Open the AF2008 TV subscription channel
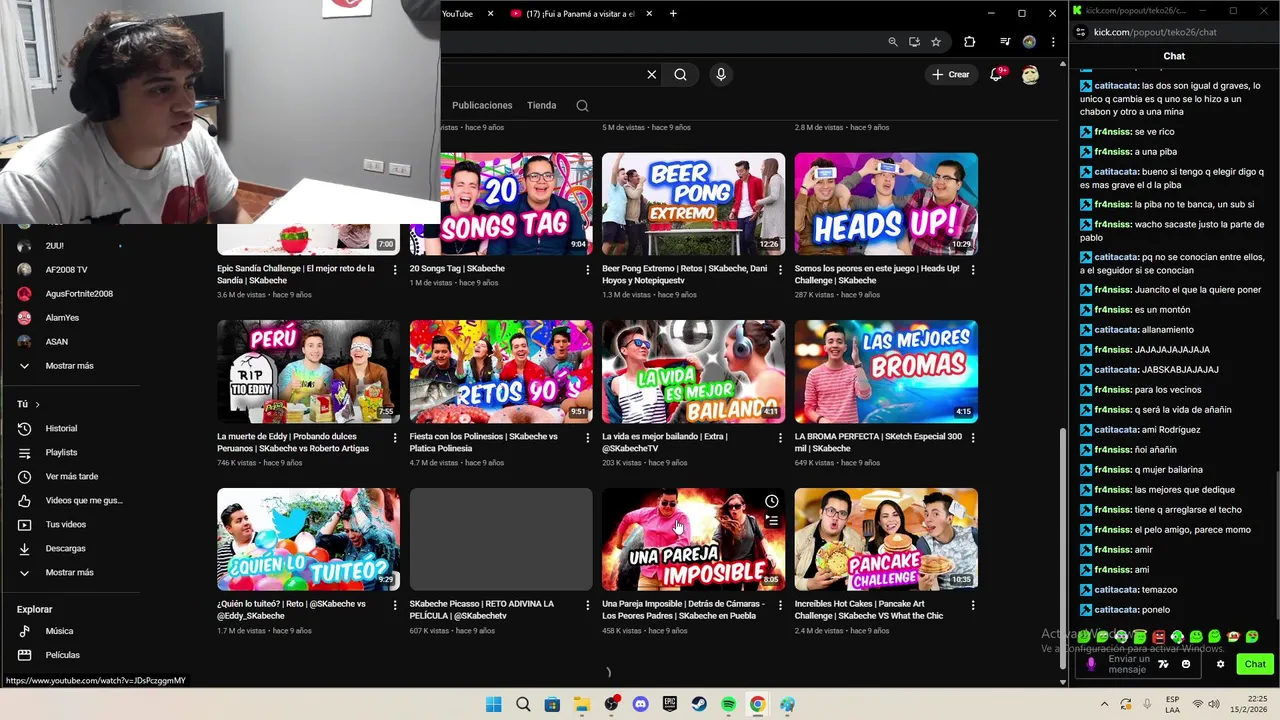1280x720 pixels. coord(66,270)
